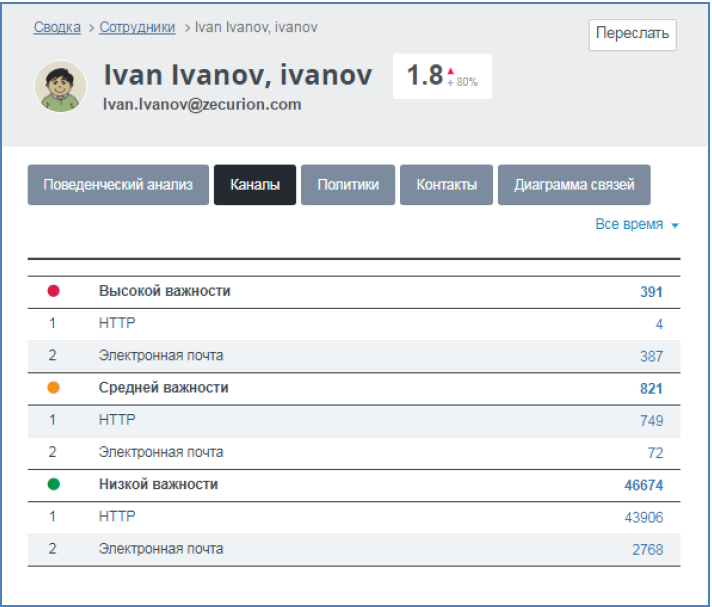The width and height of the screenshot is (712, 607).
Task: Click the 391 high importance count
Action: click(x=651, y=292)
